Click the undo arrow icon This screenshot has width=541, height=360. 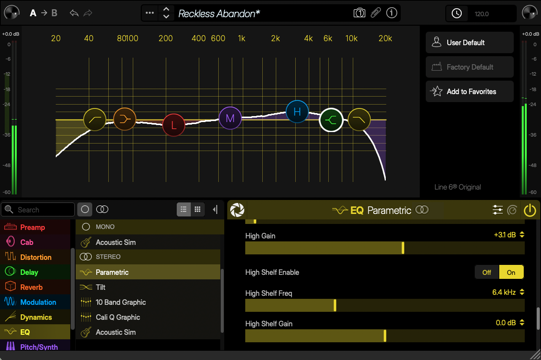click(74, 13)
